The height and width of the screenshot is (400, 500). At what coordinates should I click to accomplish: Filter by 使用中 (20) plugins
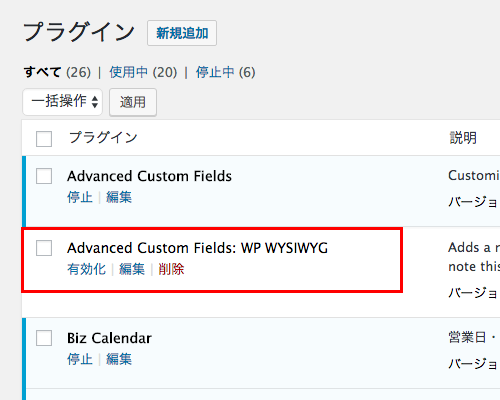pos(143,72)
